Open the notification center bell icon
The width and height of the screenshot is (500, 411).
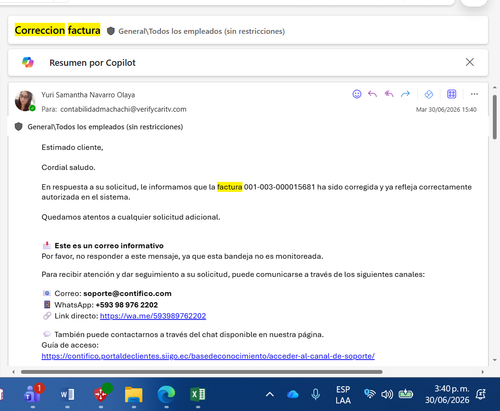coord(481,395)
